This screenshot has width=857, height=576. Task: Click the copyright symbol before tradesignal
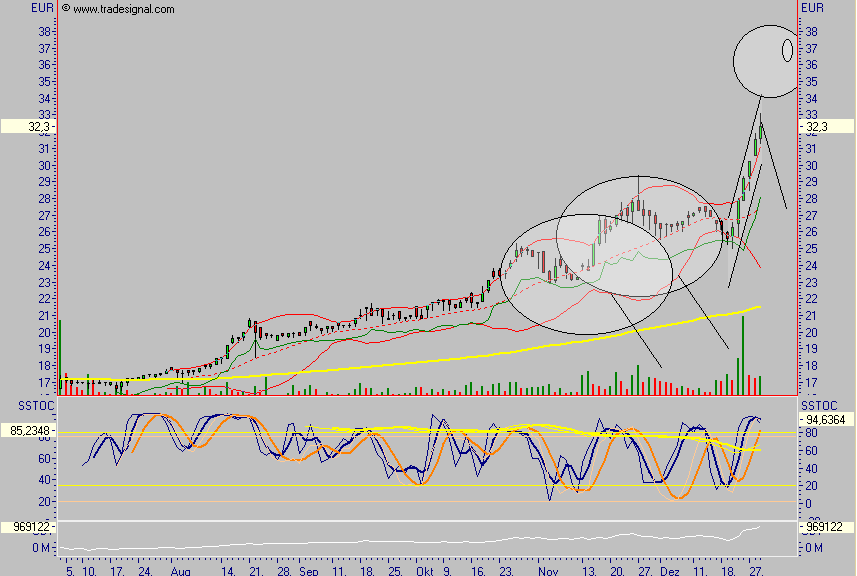pyautogui.click(x=66, y=9)
